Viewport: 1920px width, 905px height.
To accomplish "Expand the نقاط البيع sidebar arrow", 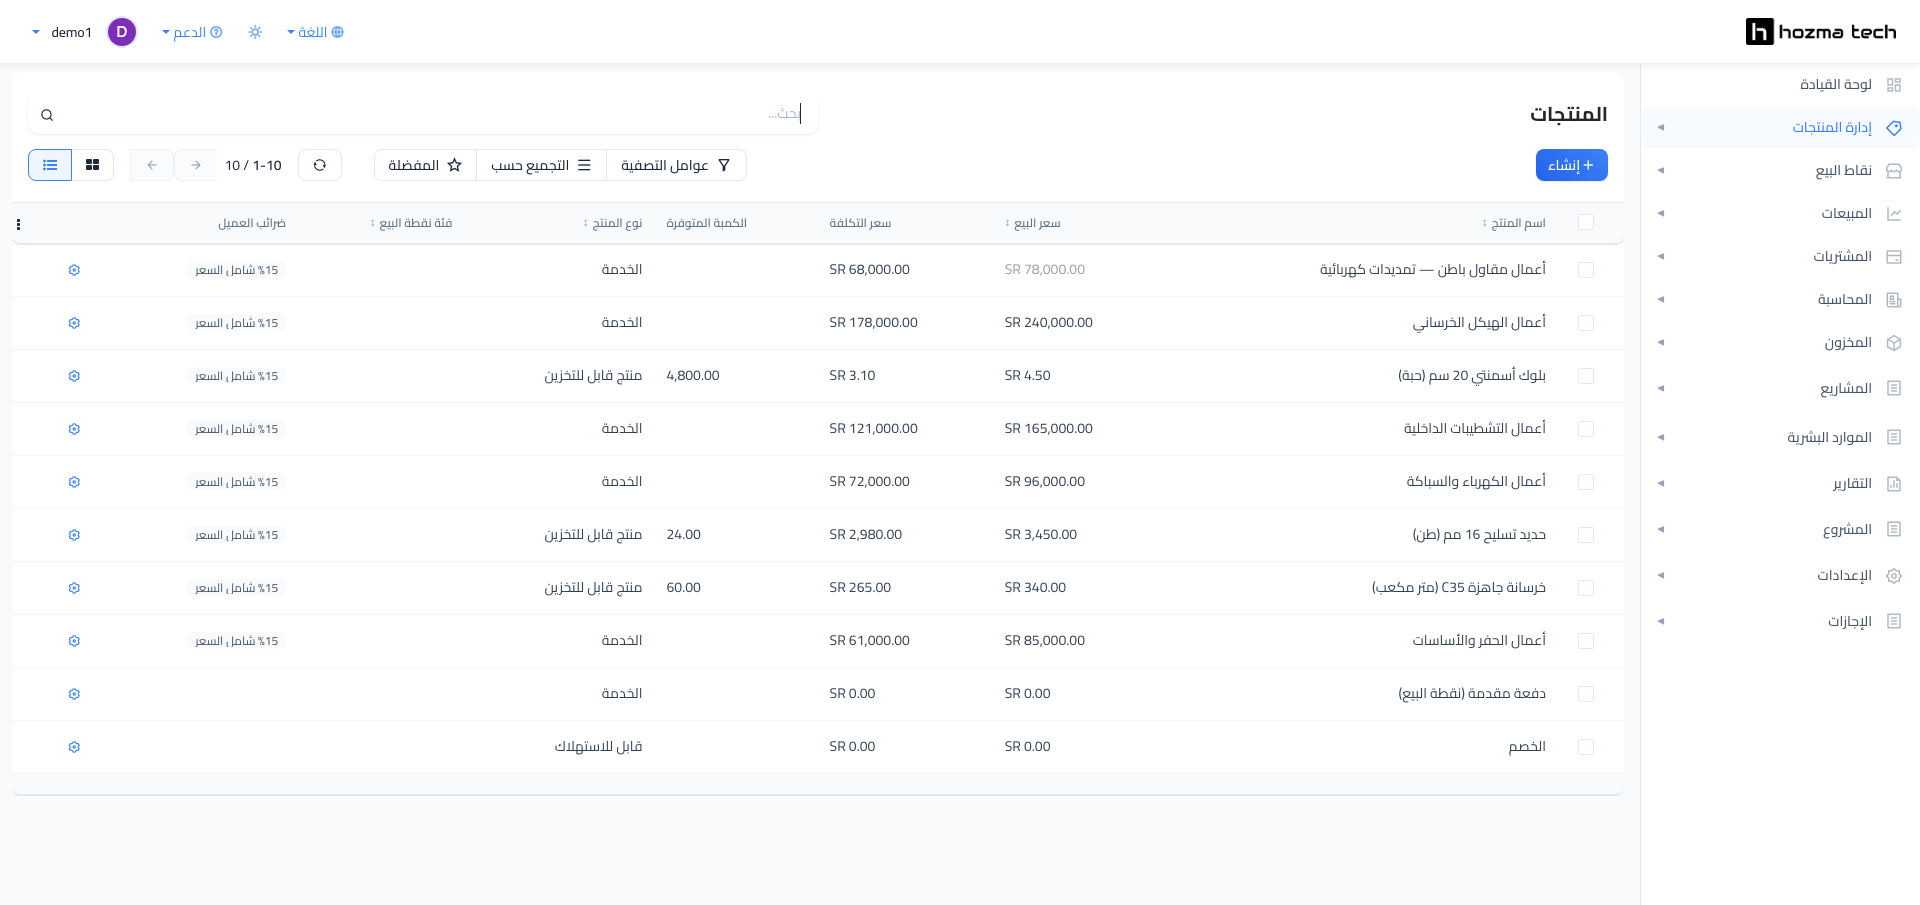I will (x=1661, y=171).
